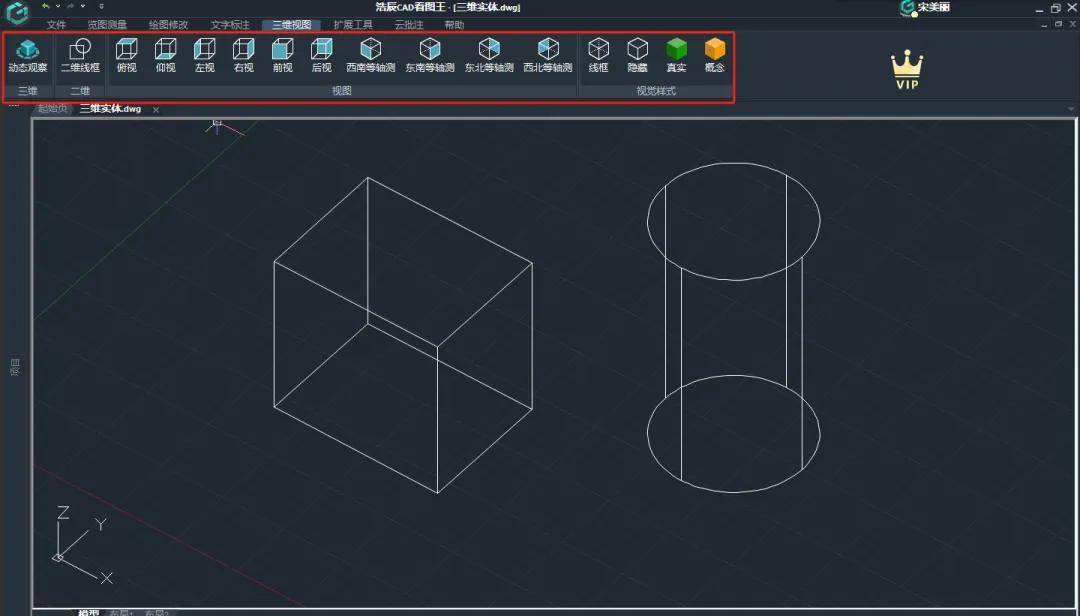
Task: Open the 云批注 tab
Action: point(409,25)
